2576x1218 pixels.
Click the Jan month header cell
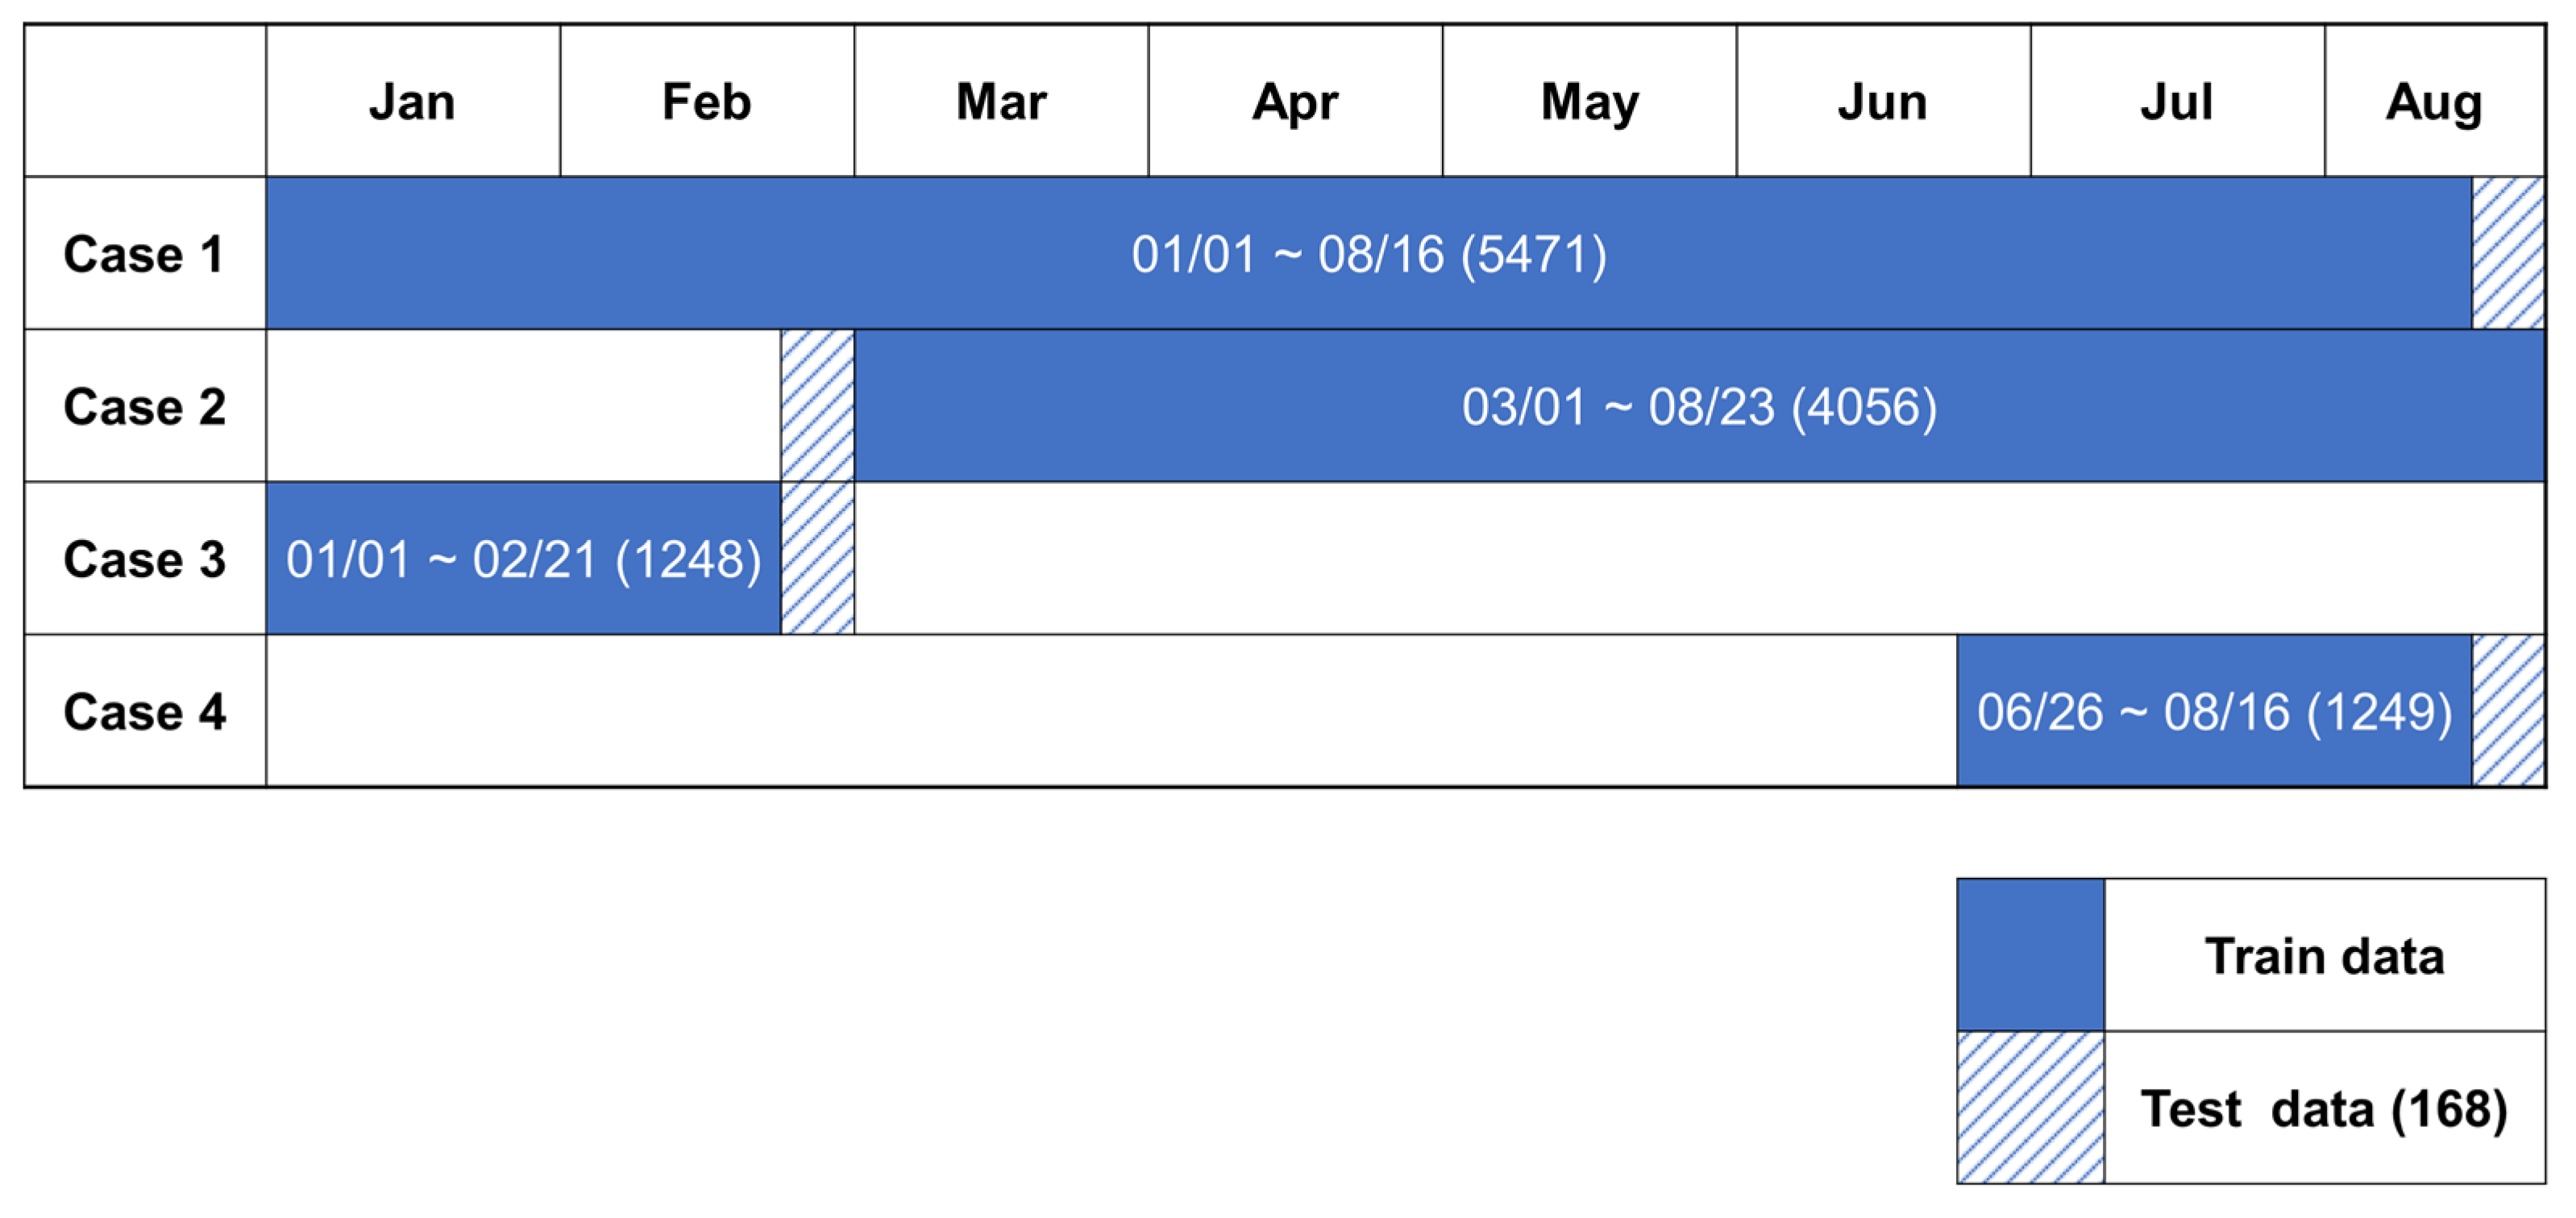[x=412, y=101]
